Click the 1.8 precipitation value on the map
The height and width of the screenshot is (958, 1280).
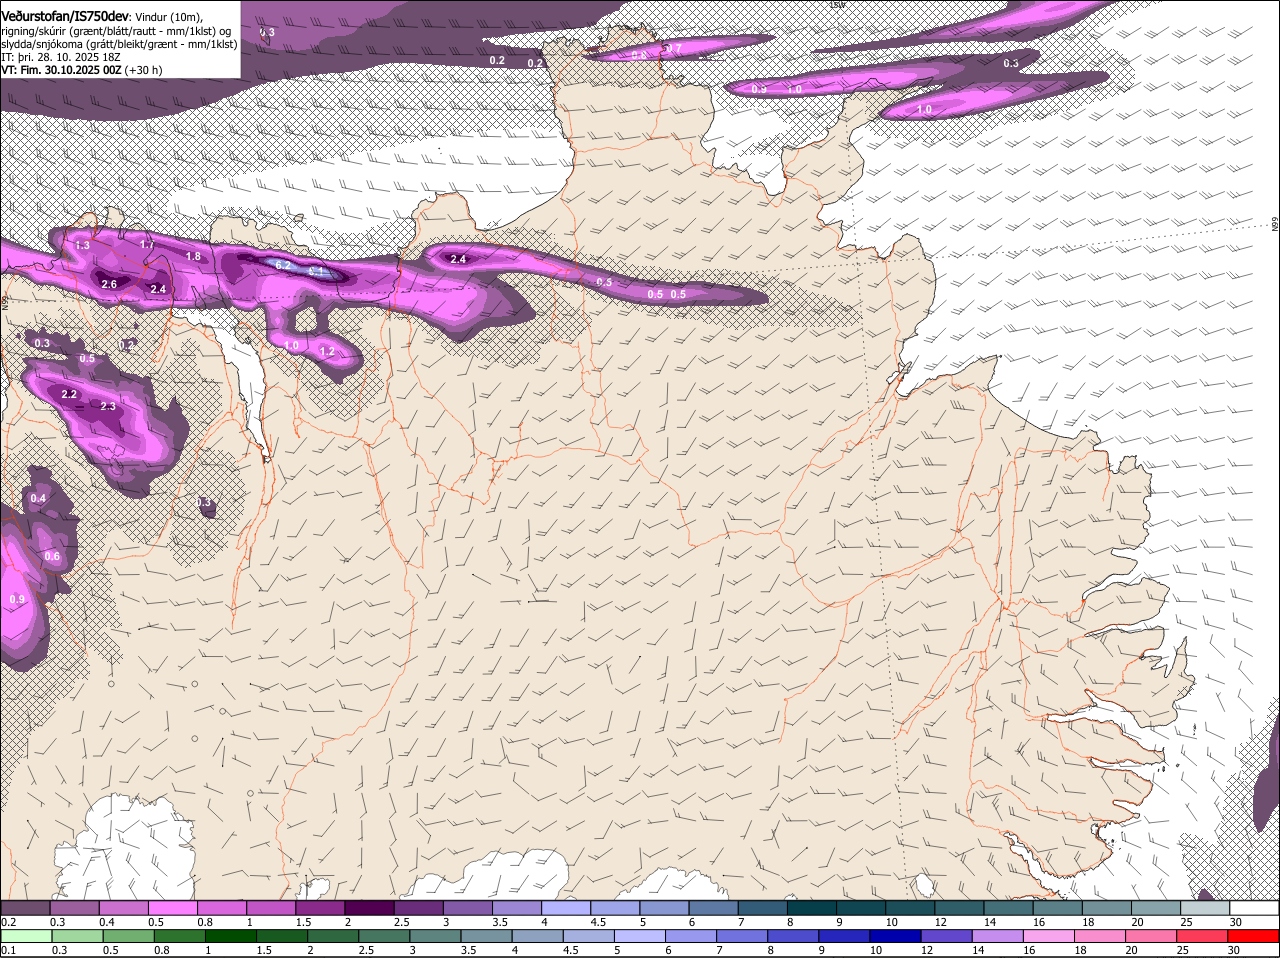[193, 256]
